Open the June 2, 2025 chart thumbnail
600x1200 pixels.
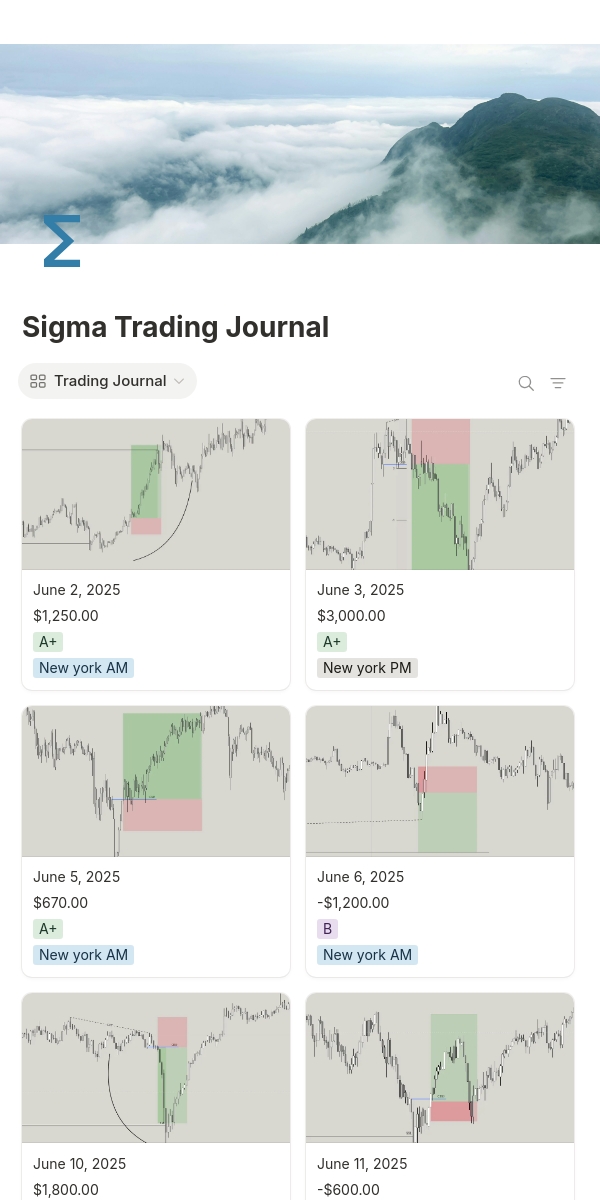tap(156, 494)
